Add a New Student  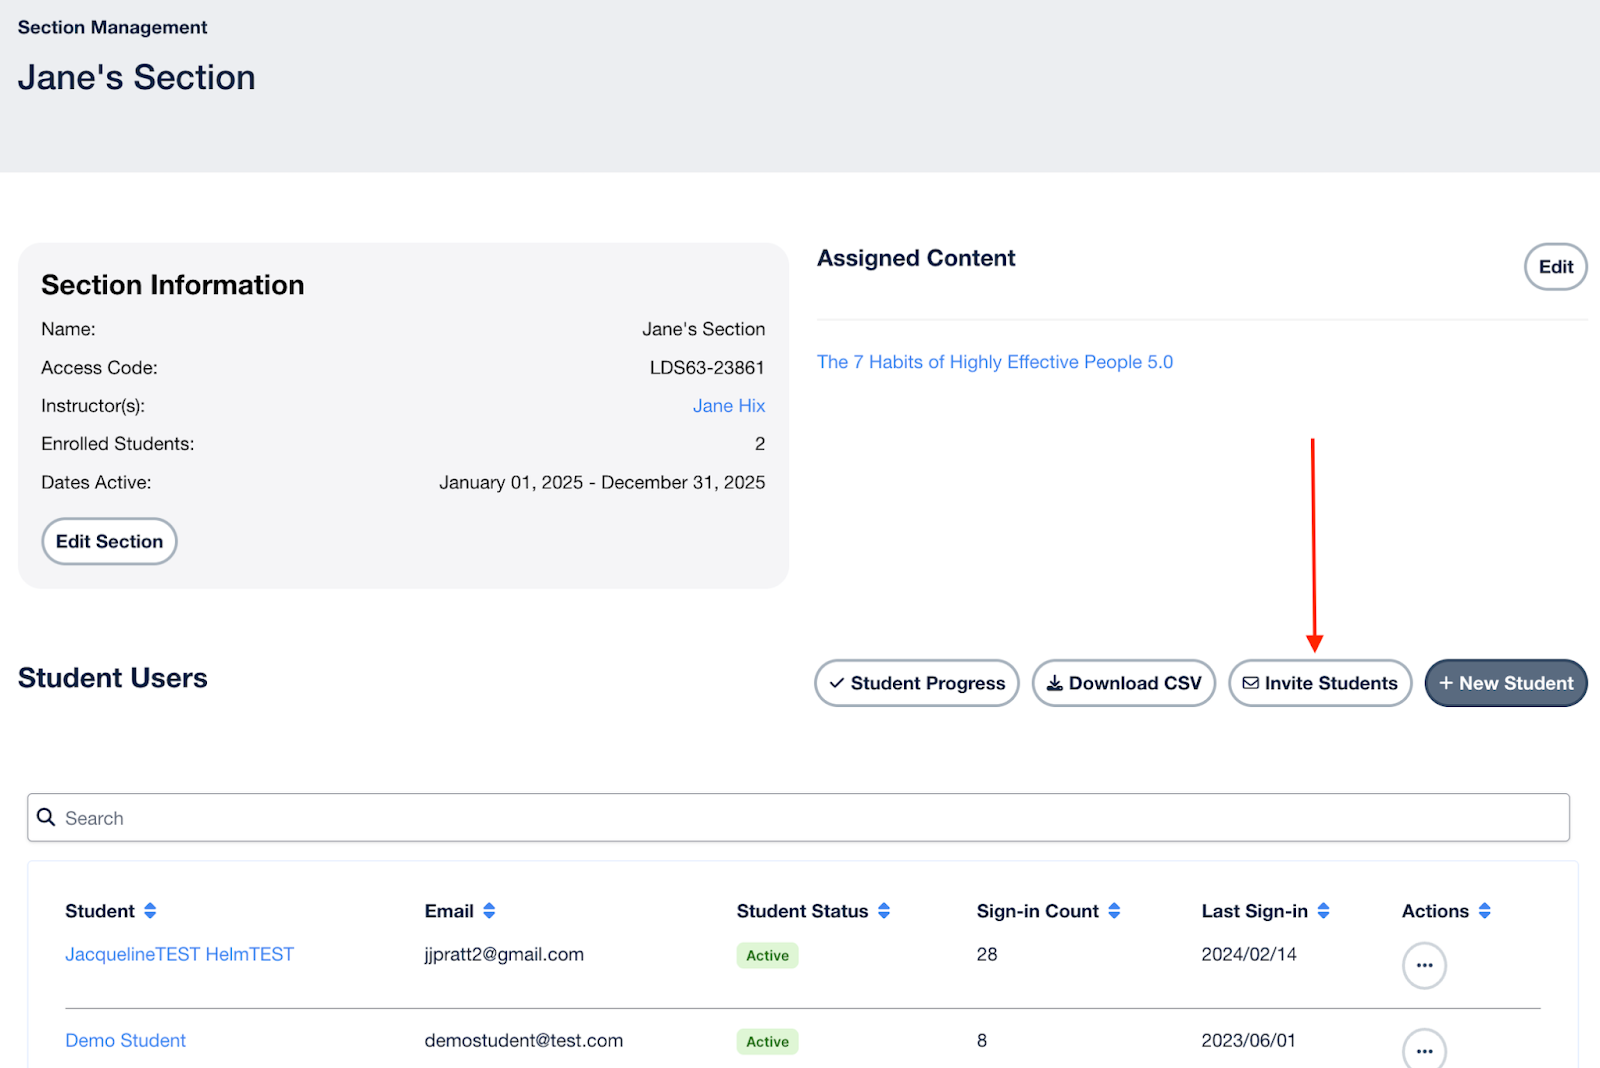pos(1505,683)
